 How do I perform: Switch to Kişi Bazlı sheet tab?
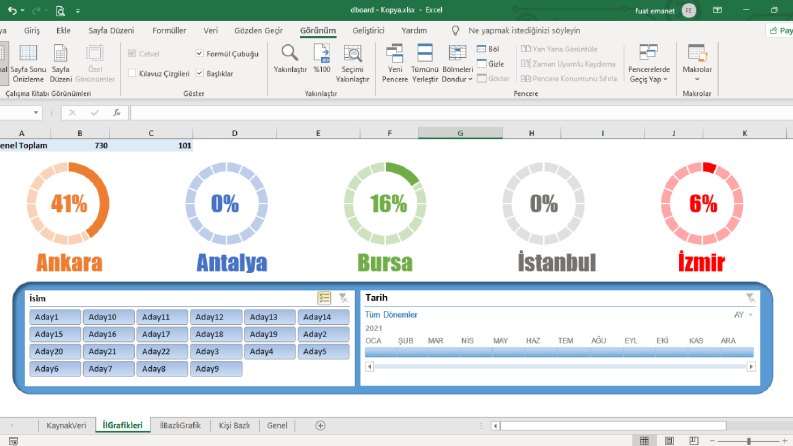[234, 425]
